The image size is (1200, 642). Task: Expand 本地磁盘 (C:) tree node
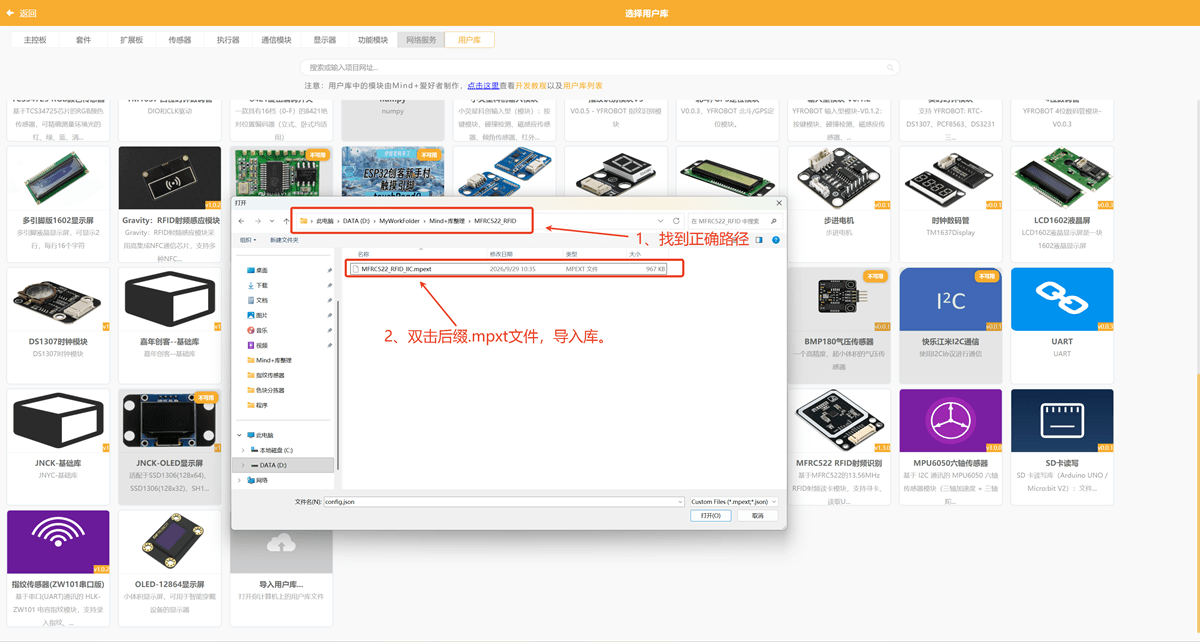tap(242, 450)
